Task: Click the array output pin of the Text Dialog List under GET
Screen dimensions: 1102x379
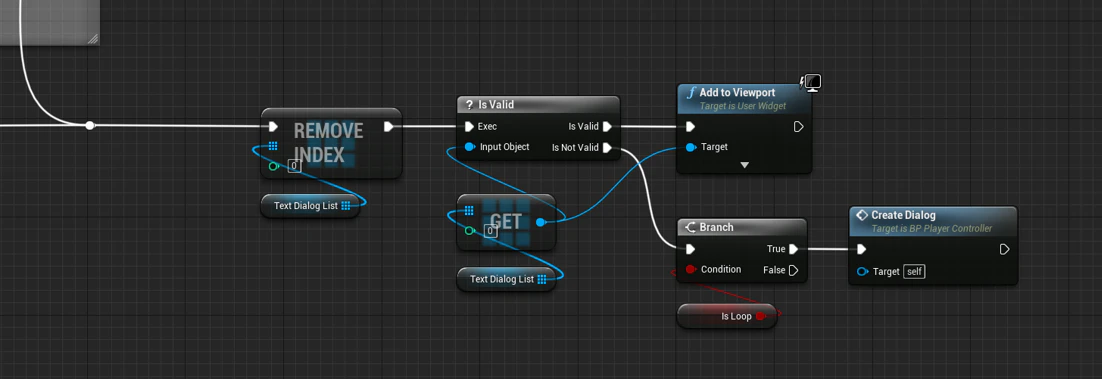Action: pos(541,279)
